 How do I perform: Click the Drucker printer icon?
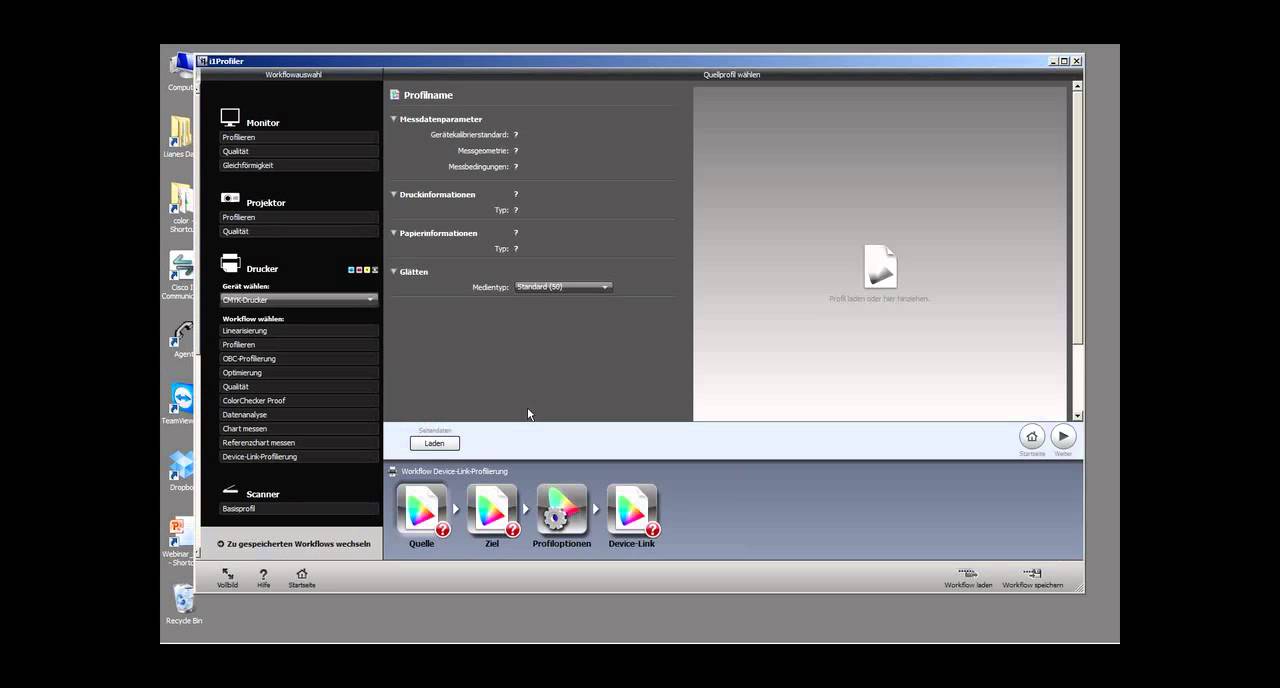pyautogui.click(x=230, y=264)
